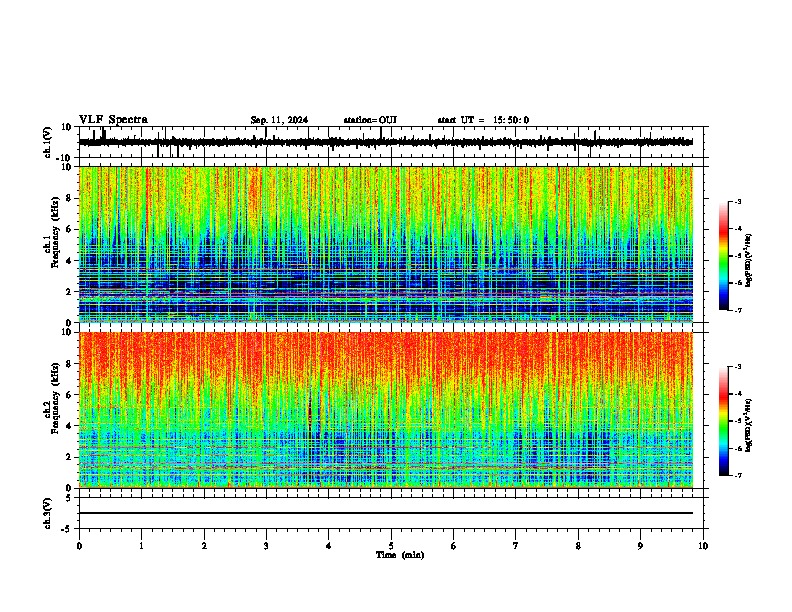The image size is (792, 612).
Task: Click the time axis tick label "10"
Action: pos(703,546)
